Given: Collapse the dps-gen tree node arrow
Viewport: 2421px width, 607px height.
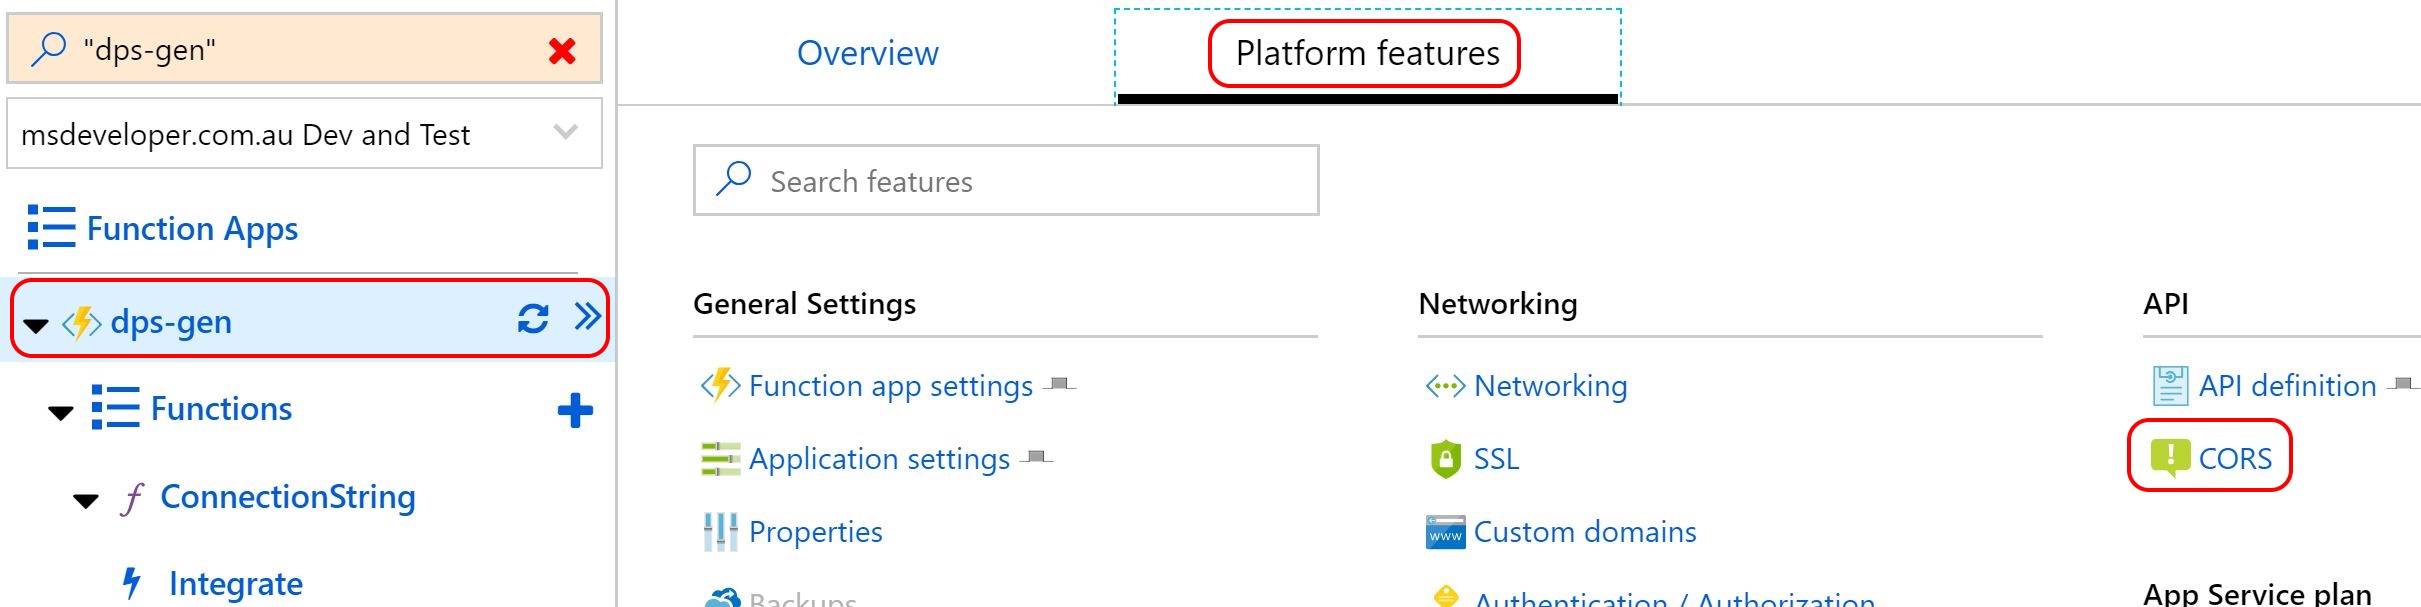Looking at the screenshot, I should coord(36,325).
